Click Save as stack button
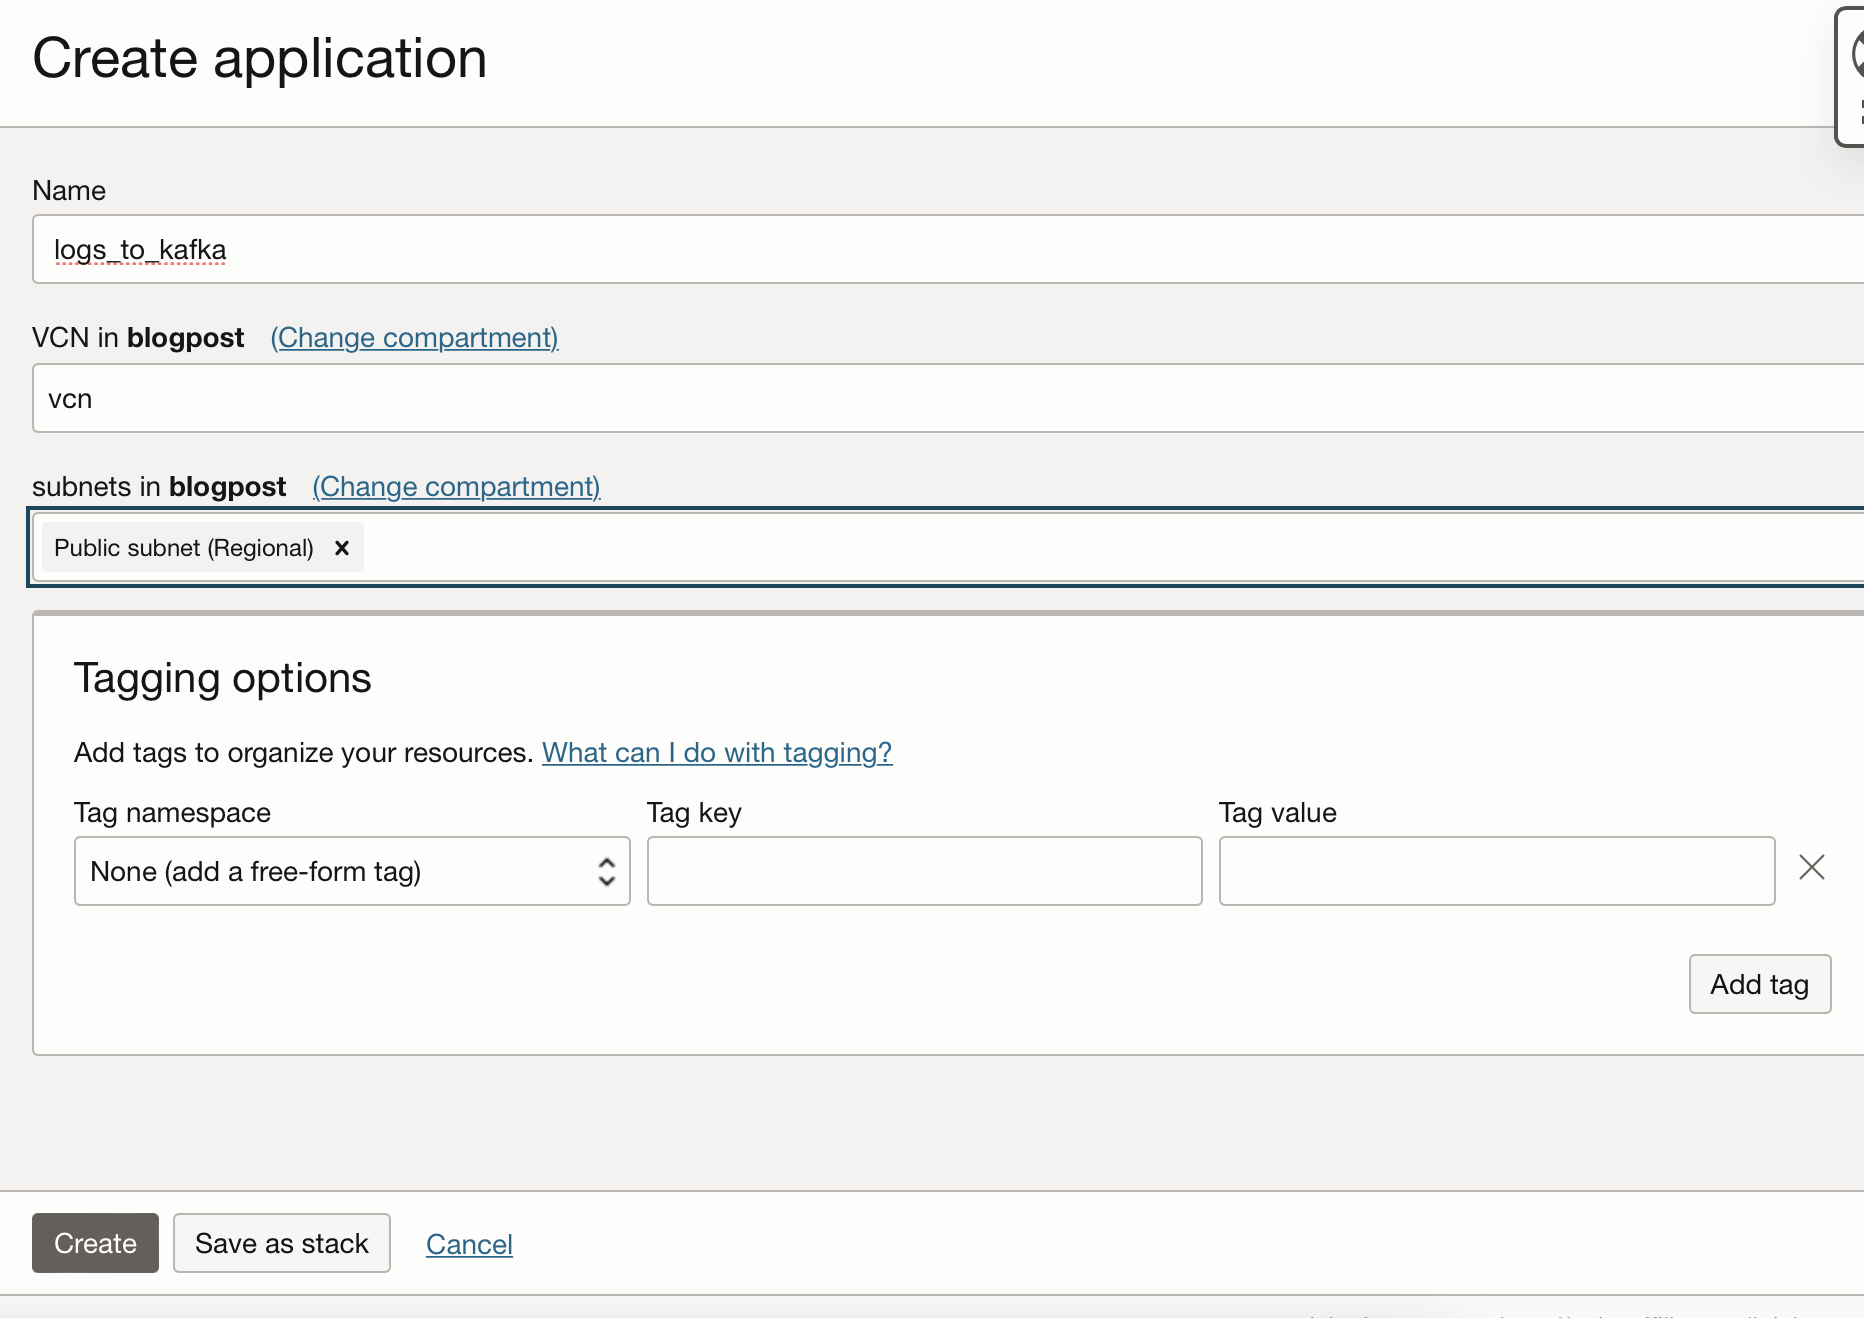This screenshot has width=1864, height=1318. coord(281,1243)
